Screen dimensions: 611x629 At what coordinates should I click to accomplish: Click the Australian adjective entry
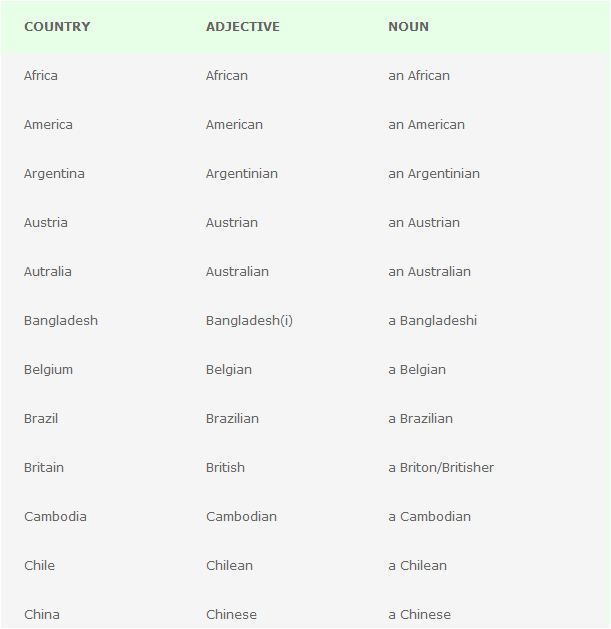[237, 272]
